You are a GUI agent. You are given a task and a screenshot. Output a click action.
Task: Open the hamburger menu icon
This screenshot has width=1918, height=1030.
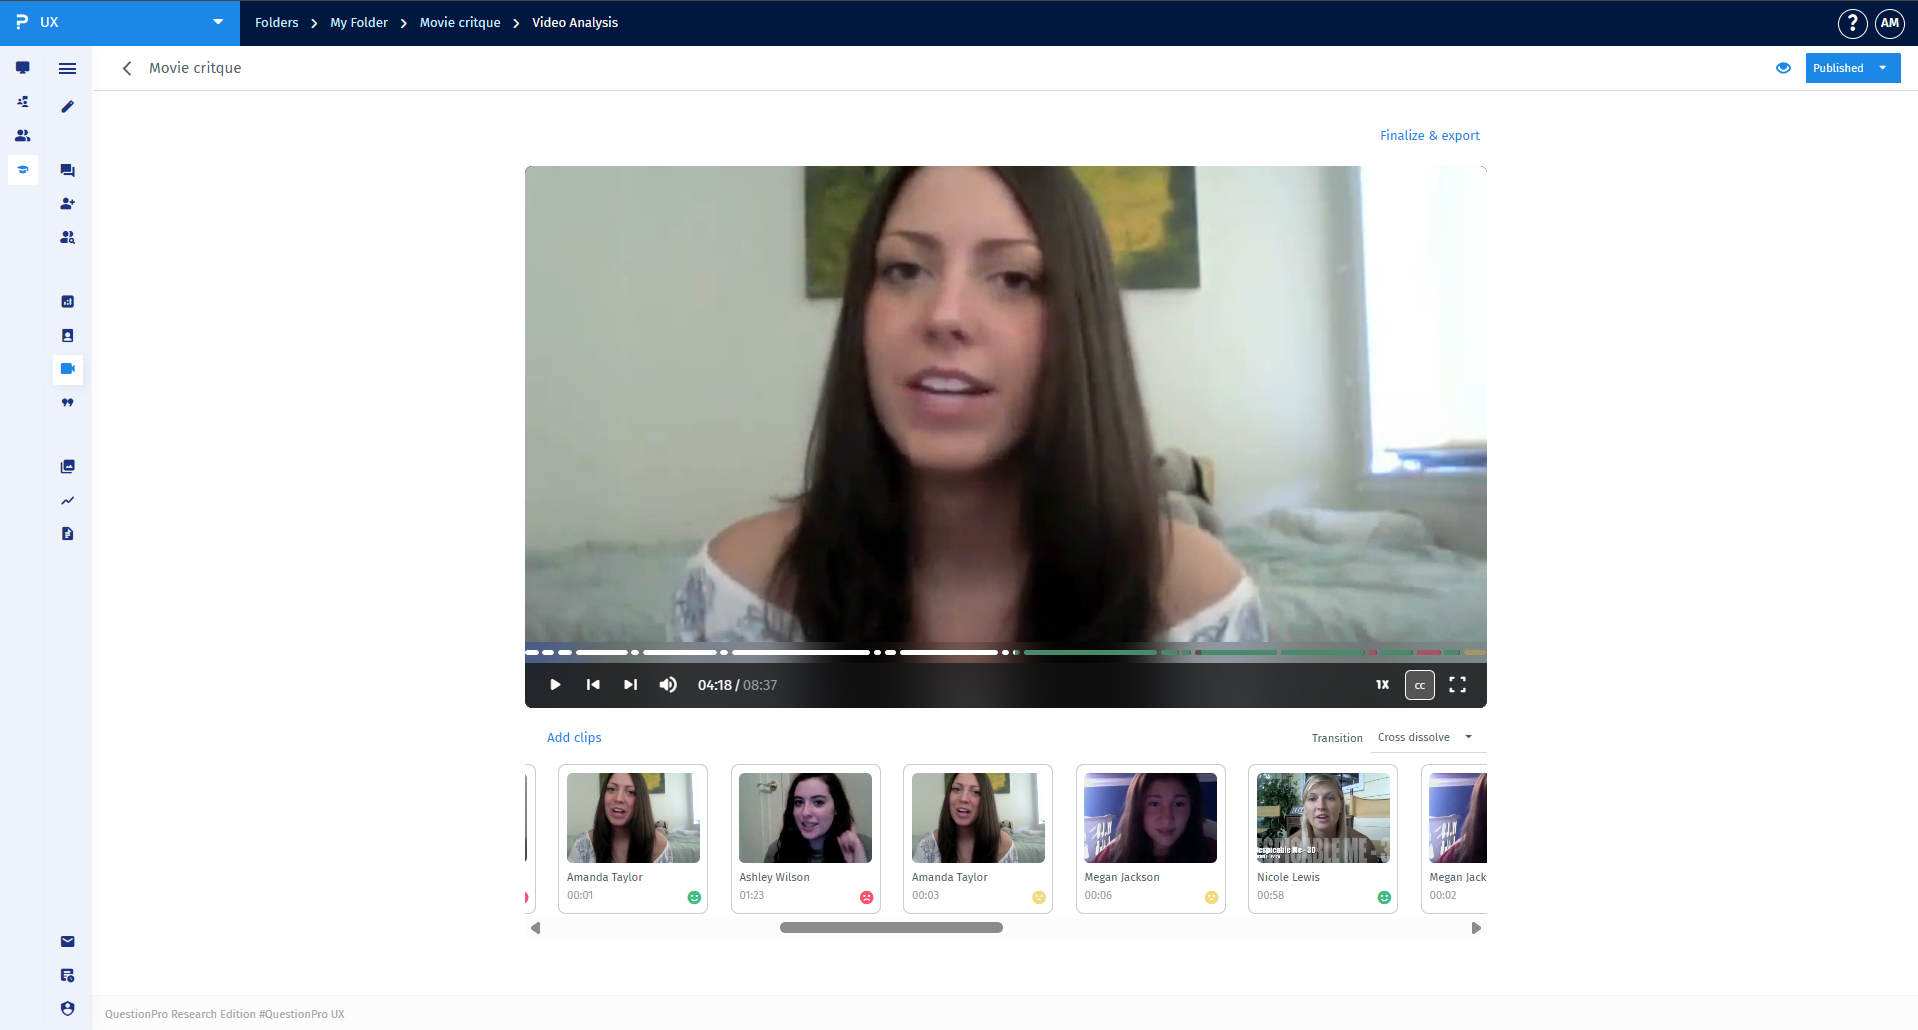pyautogui.click(x=68, y=68)
